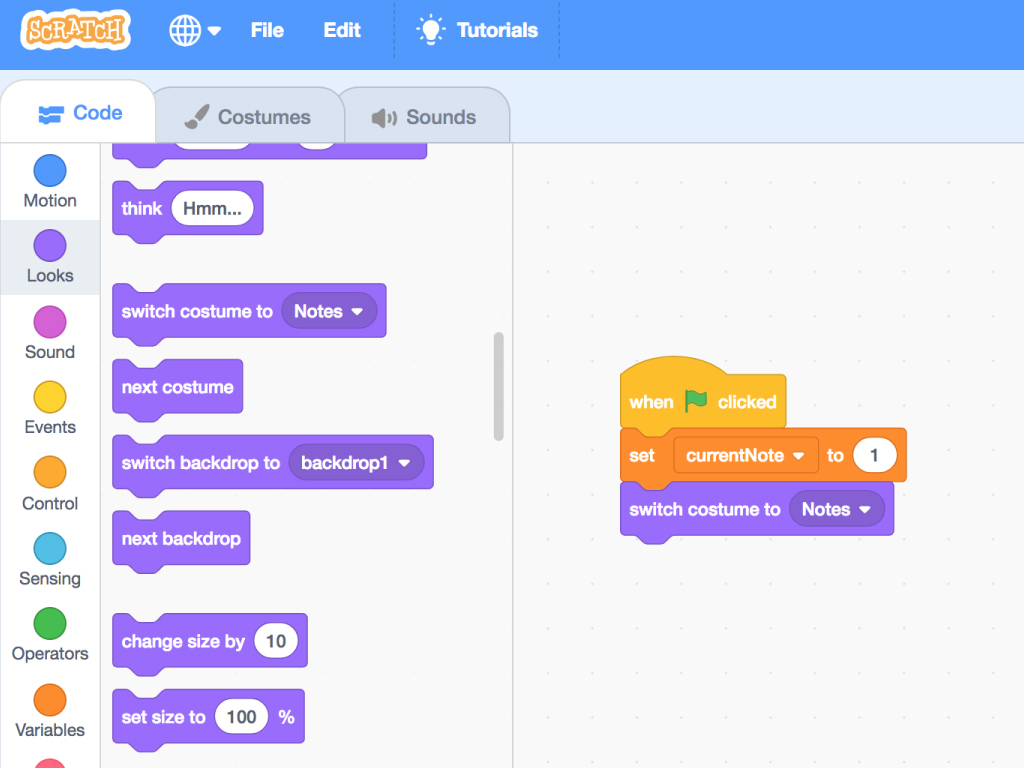1024x768 pixels.
Task: Click the change size by block
Action: point(210,643)
